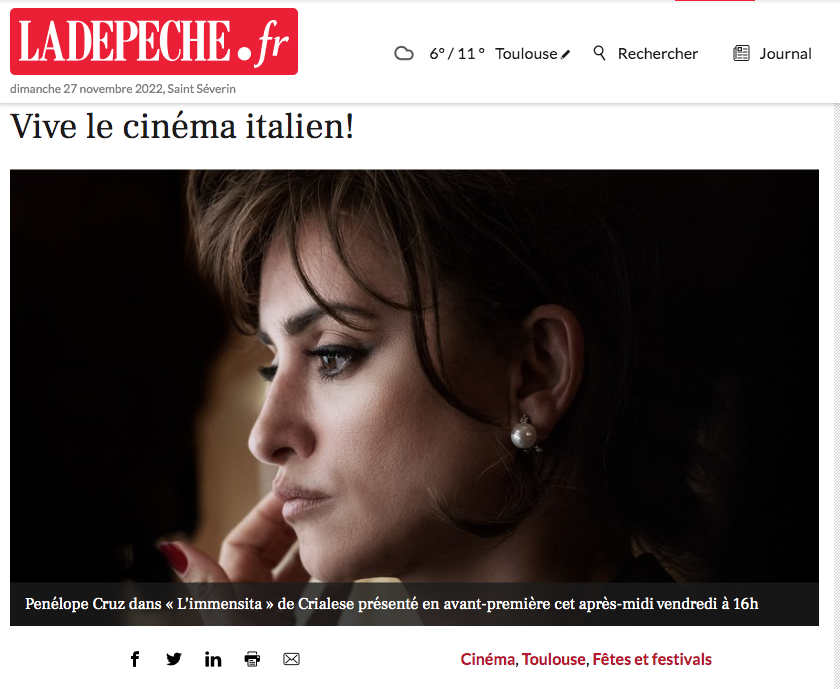840x689 pixels.
Task: Send the article by email envelope icon
Action: pos(291,659)
